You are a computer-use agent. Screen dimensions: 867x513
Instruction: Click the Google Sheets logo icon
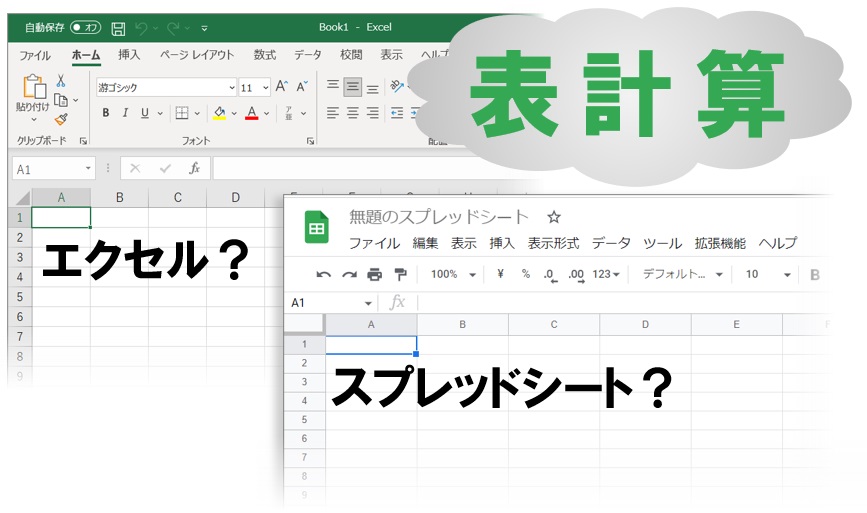(317, 227)
